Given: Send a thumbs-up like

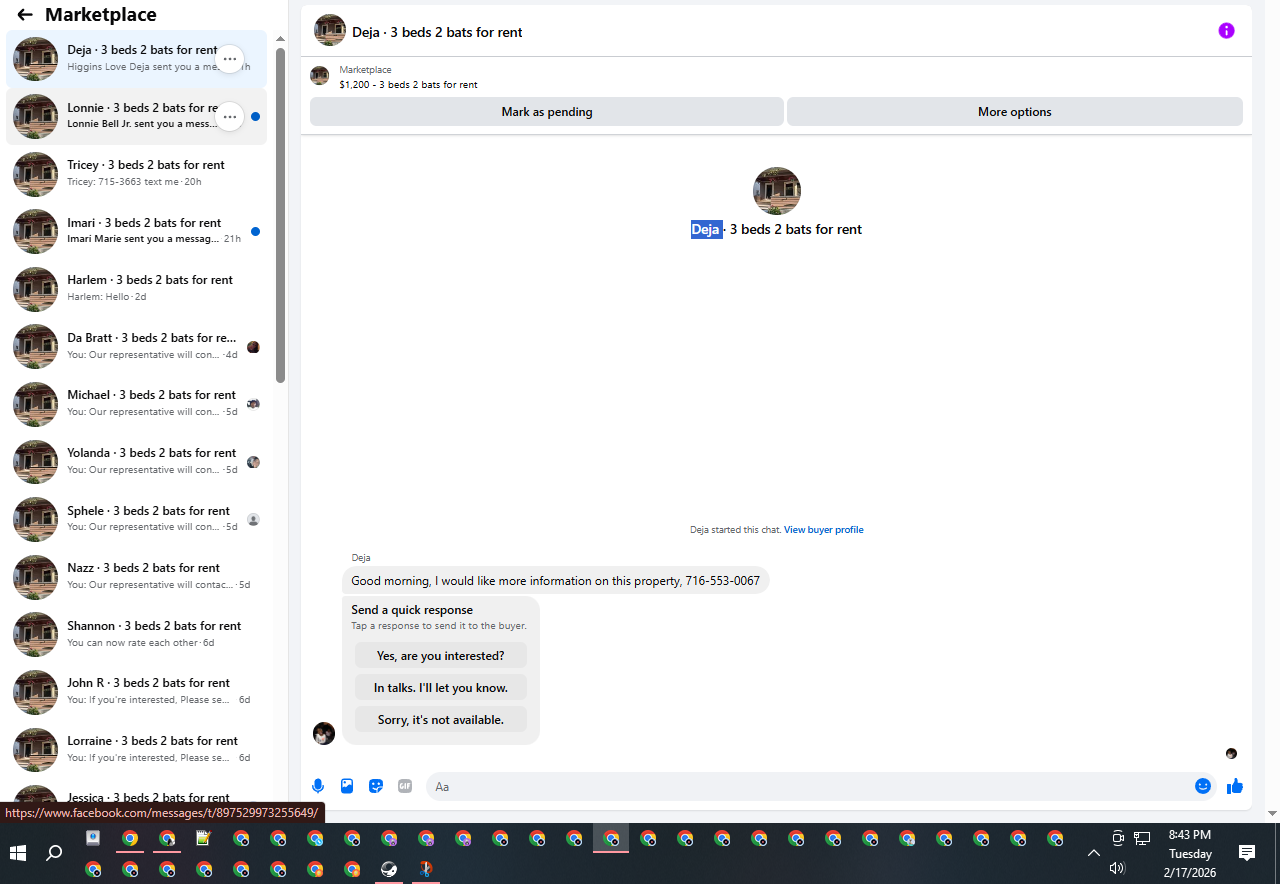Looking at the screenshot, I should pyautogui.click(x=1235, y=786).
